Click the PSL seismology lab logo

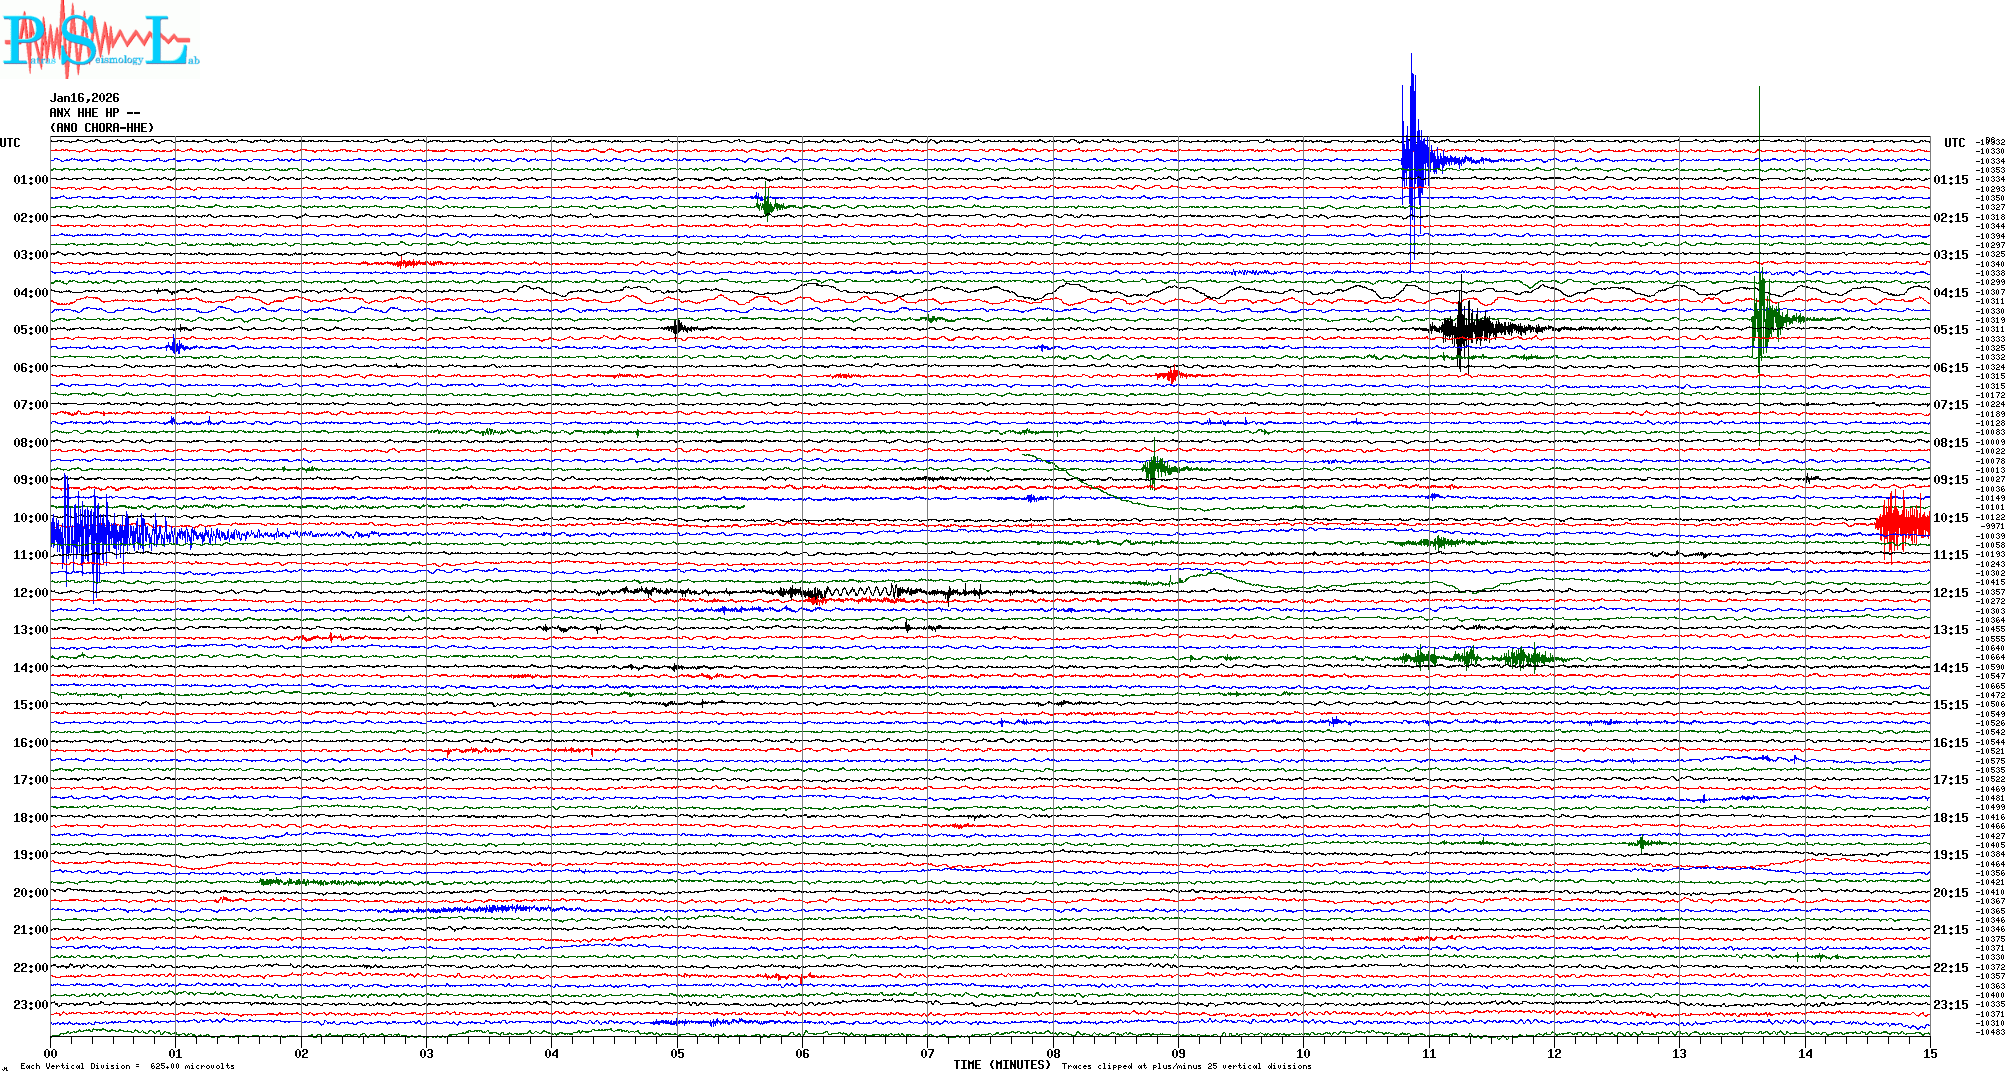pyautogui.click(x=100, y=40)
